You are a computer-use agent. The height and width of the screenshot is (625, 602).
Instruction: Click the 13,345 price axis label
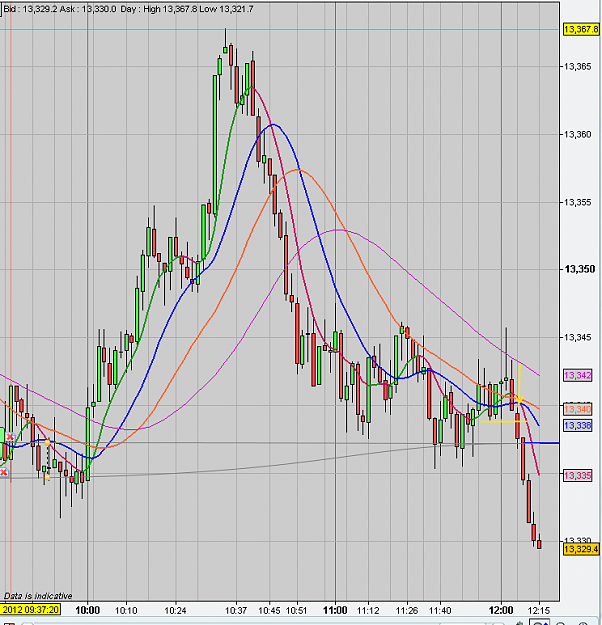click(x=578, y=338)
